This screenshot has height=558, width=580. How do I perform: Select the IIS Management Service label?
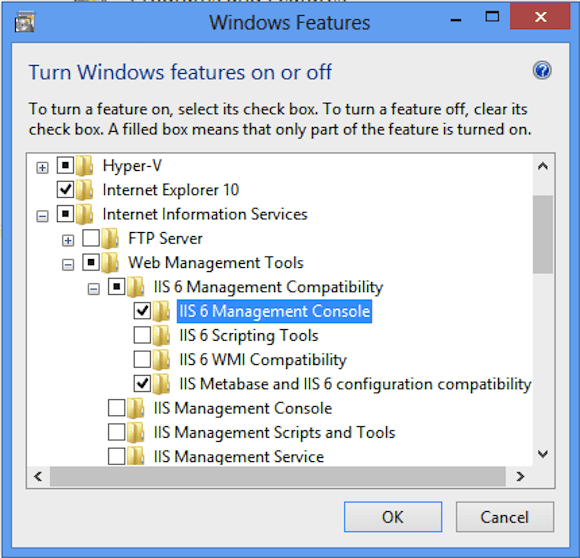pyautogui.click(x=239, y=457)
